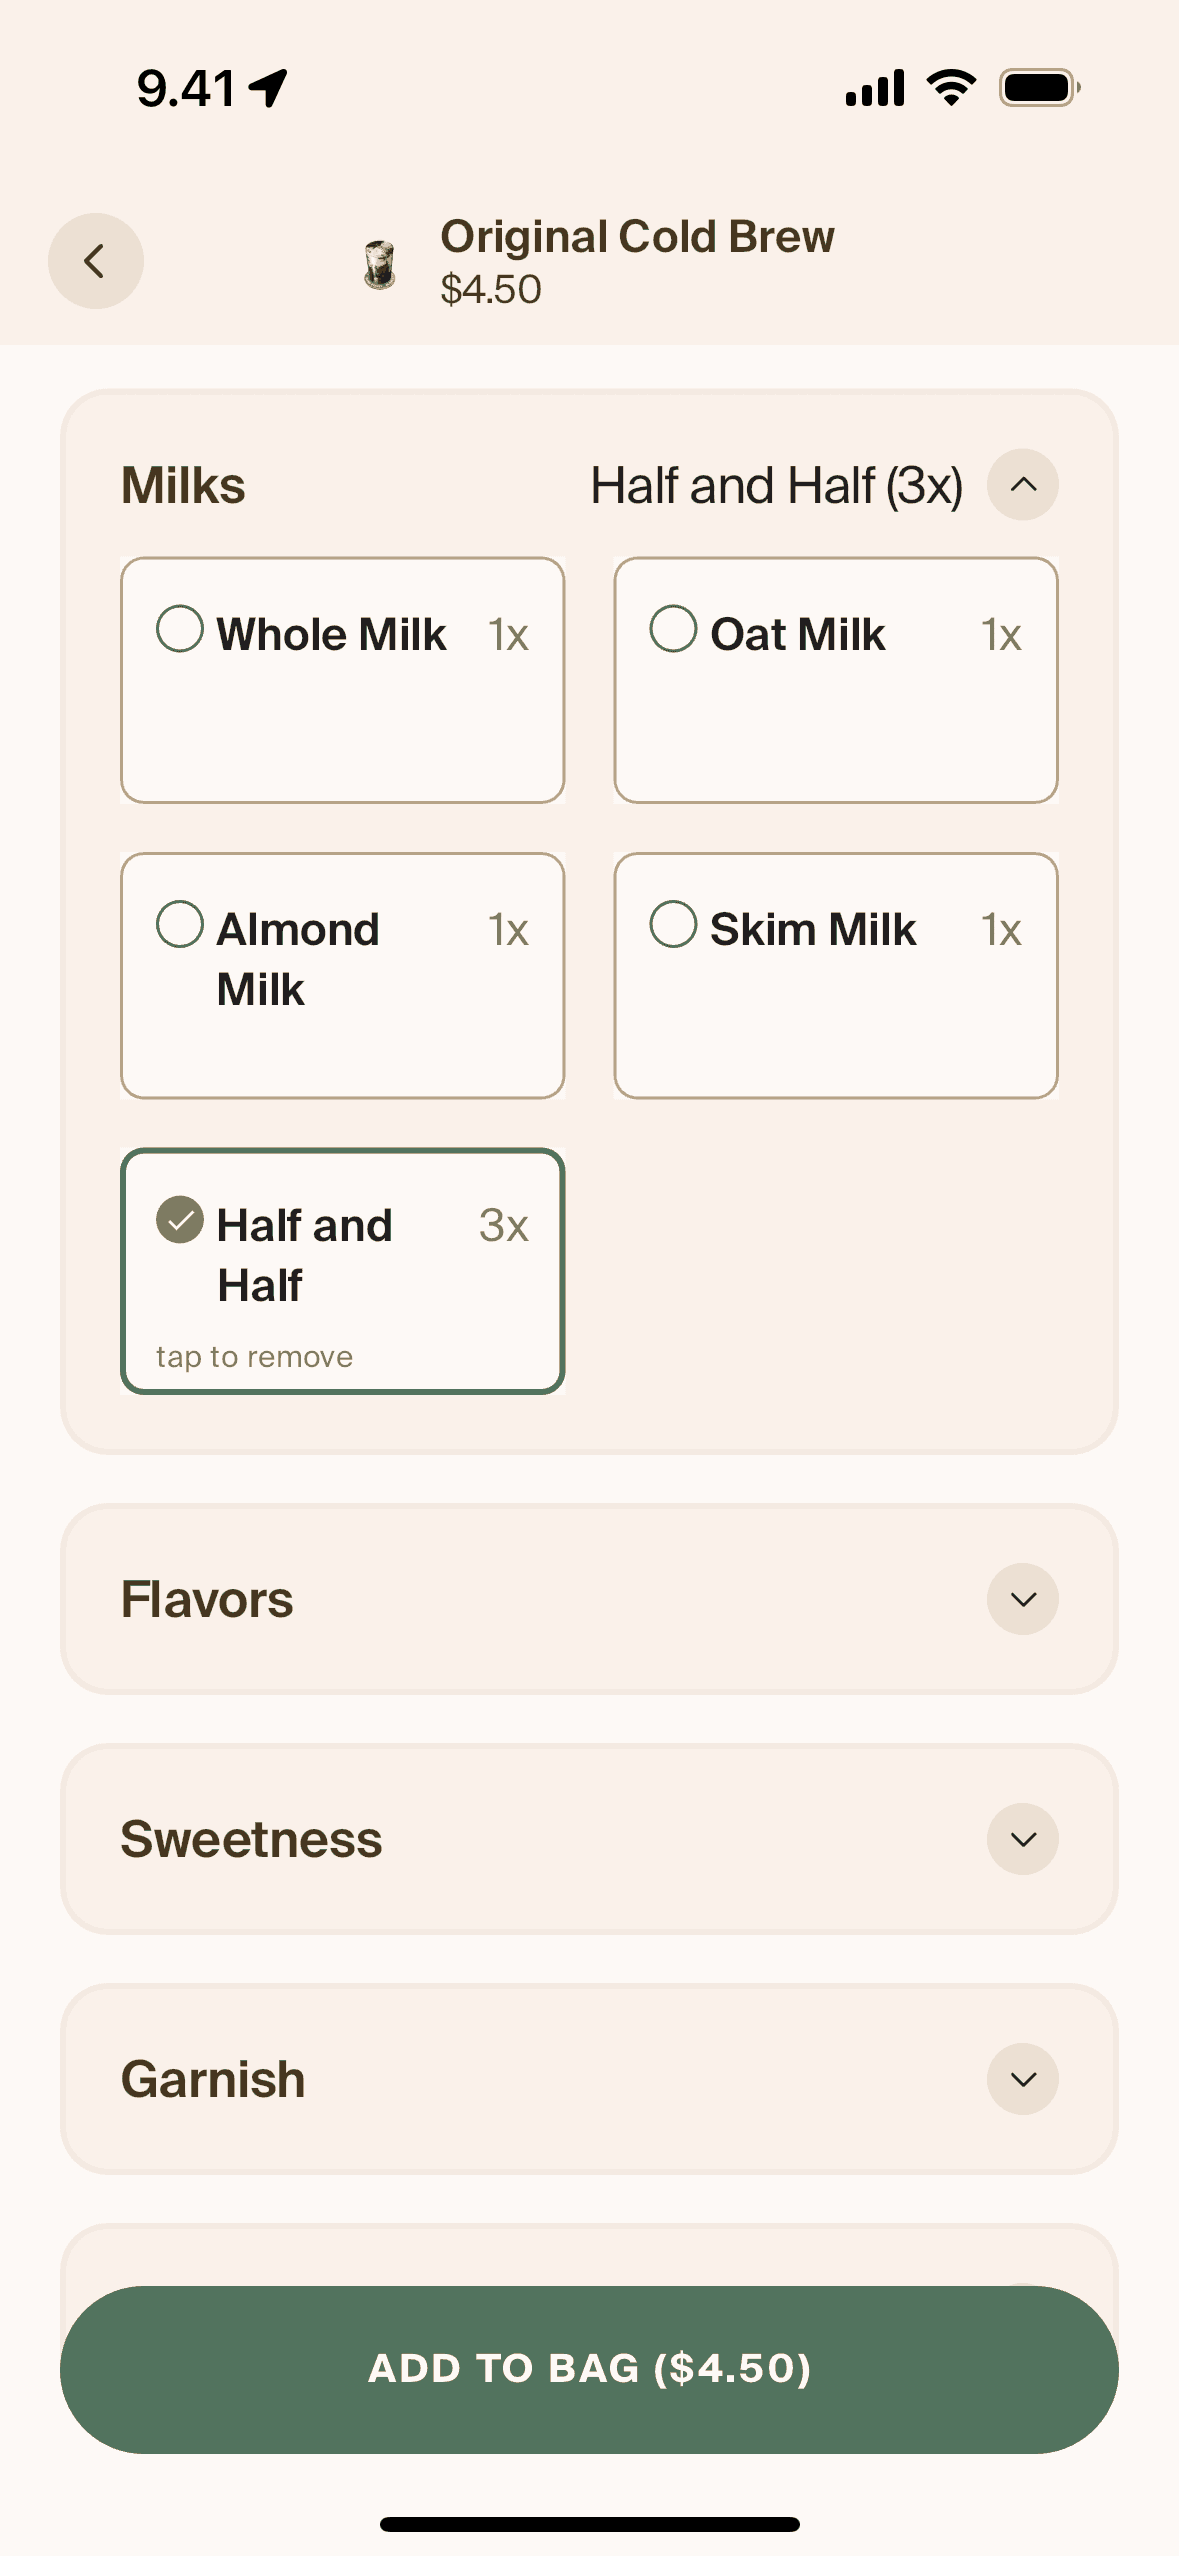Tap the location arrow in status bar
Viewport: 1179px width, 2556px height.
pyautogui.click(x=269, y=88)
